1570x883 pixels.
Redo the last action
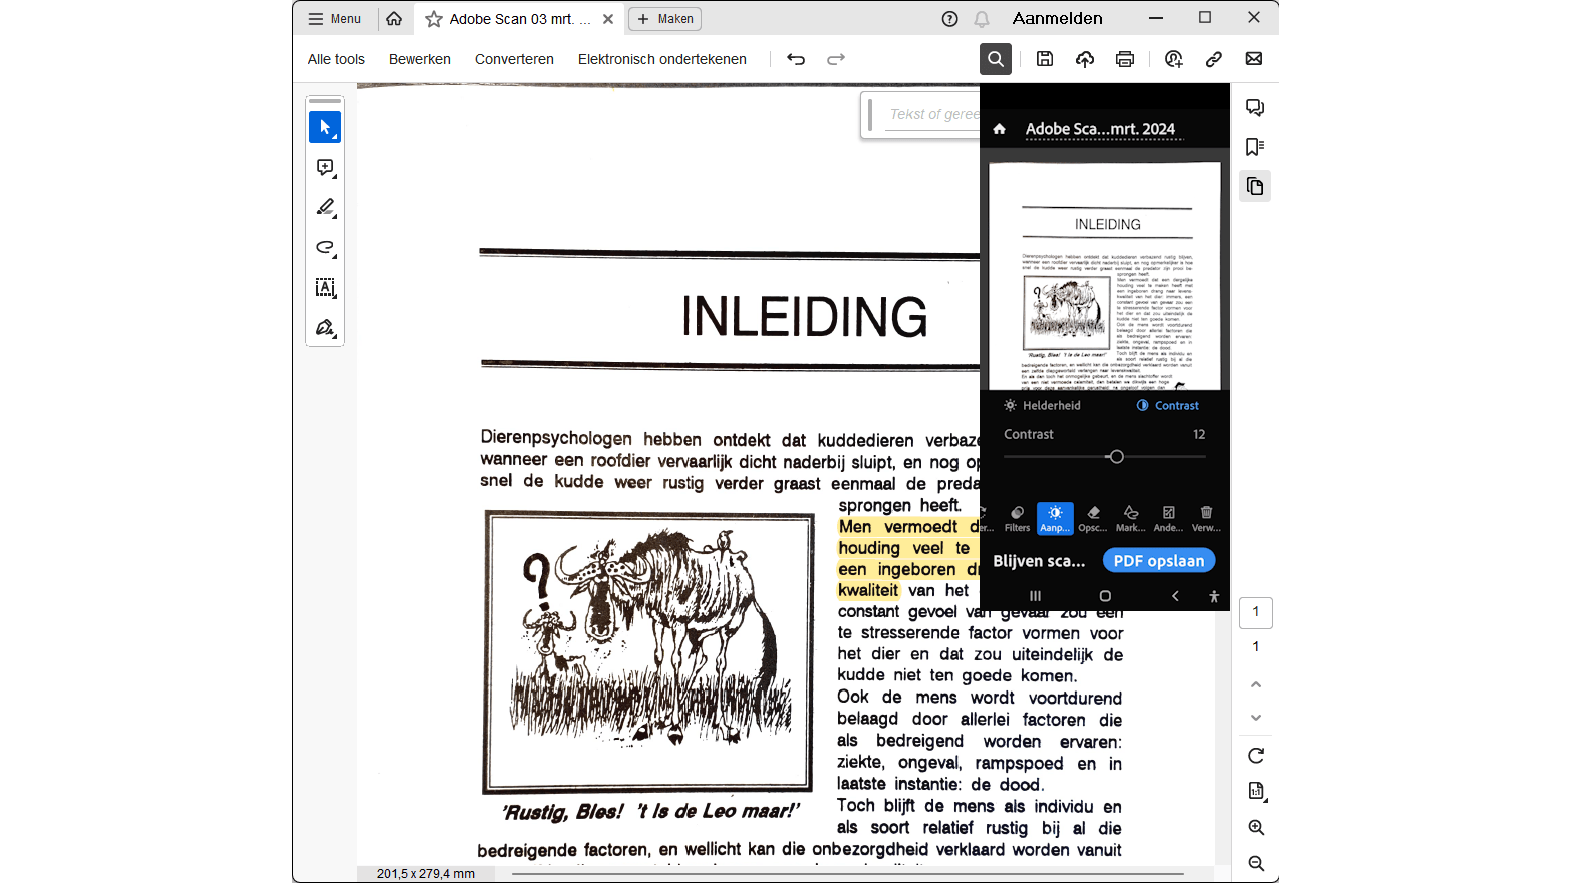[836, 59]
